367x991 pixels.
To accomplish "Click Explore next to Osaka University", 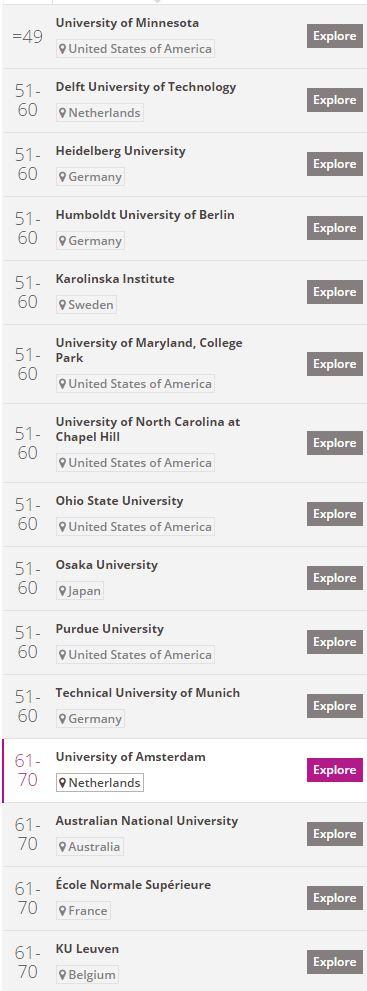I will pos(335,578).
